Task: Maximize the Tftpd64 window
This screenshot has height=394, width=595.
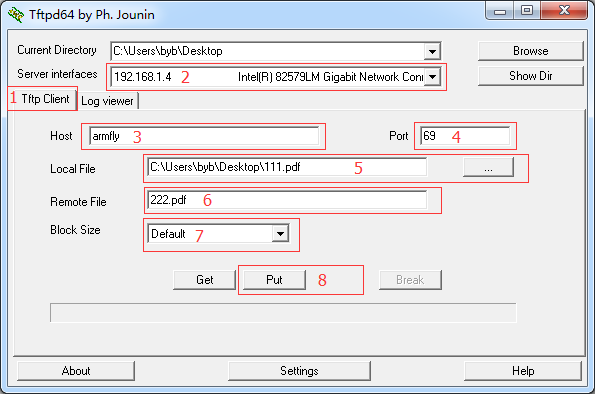Action: pos(527,11)
